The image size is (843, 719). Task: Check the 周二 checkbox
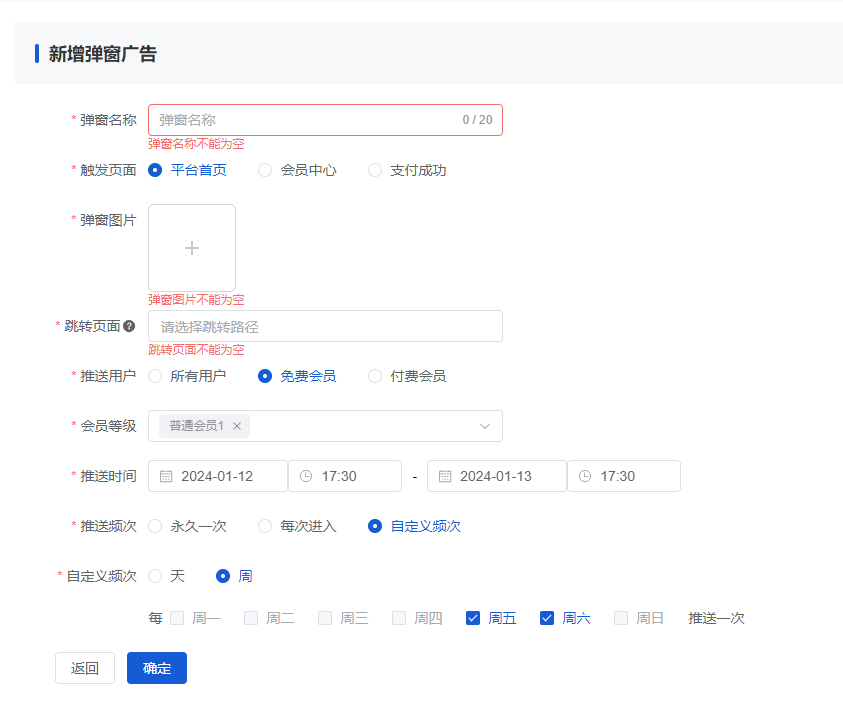click(x=251, y=618)
